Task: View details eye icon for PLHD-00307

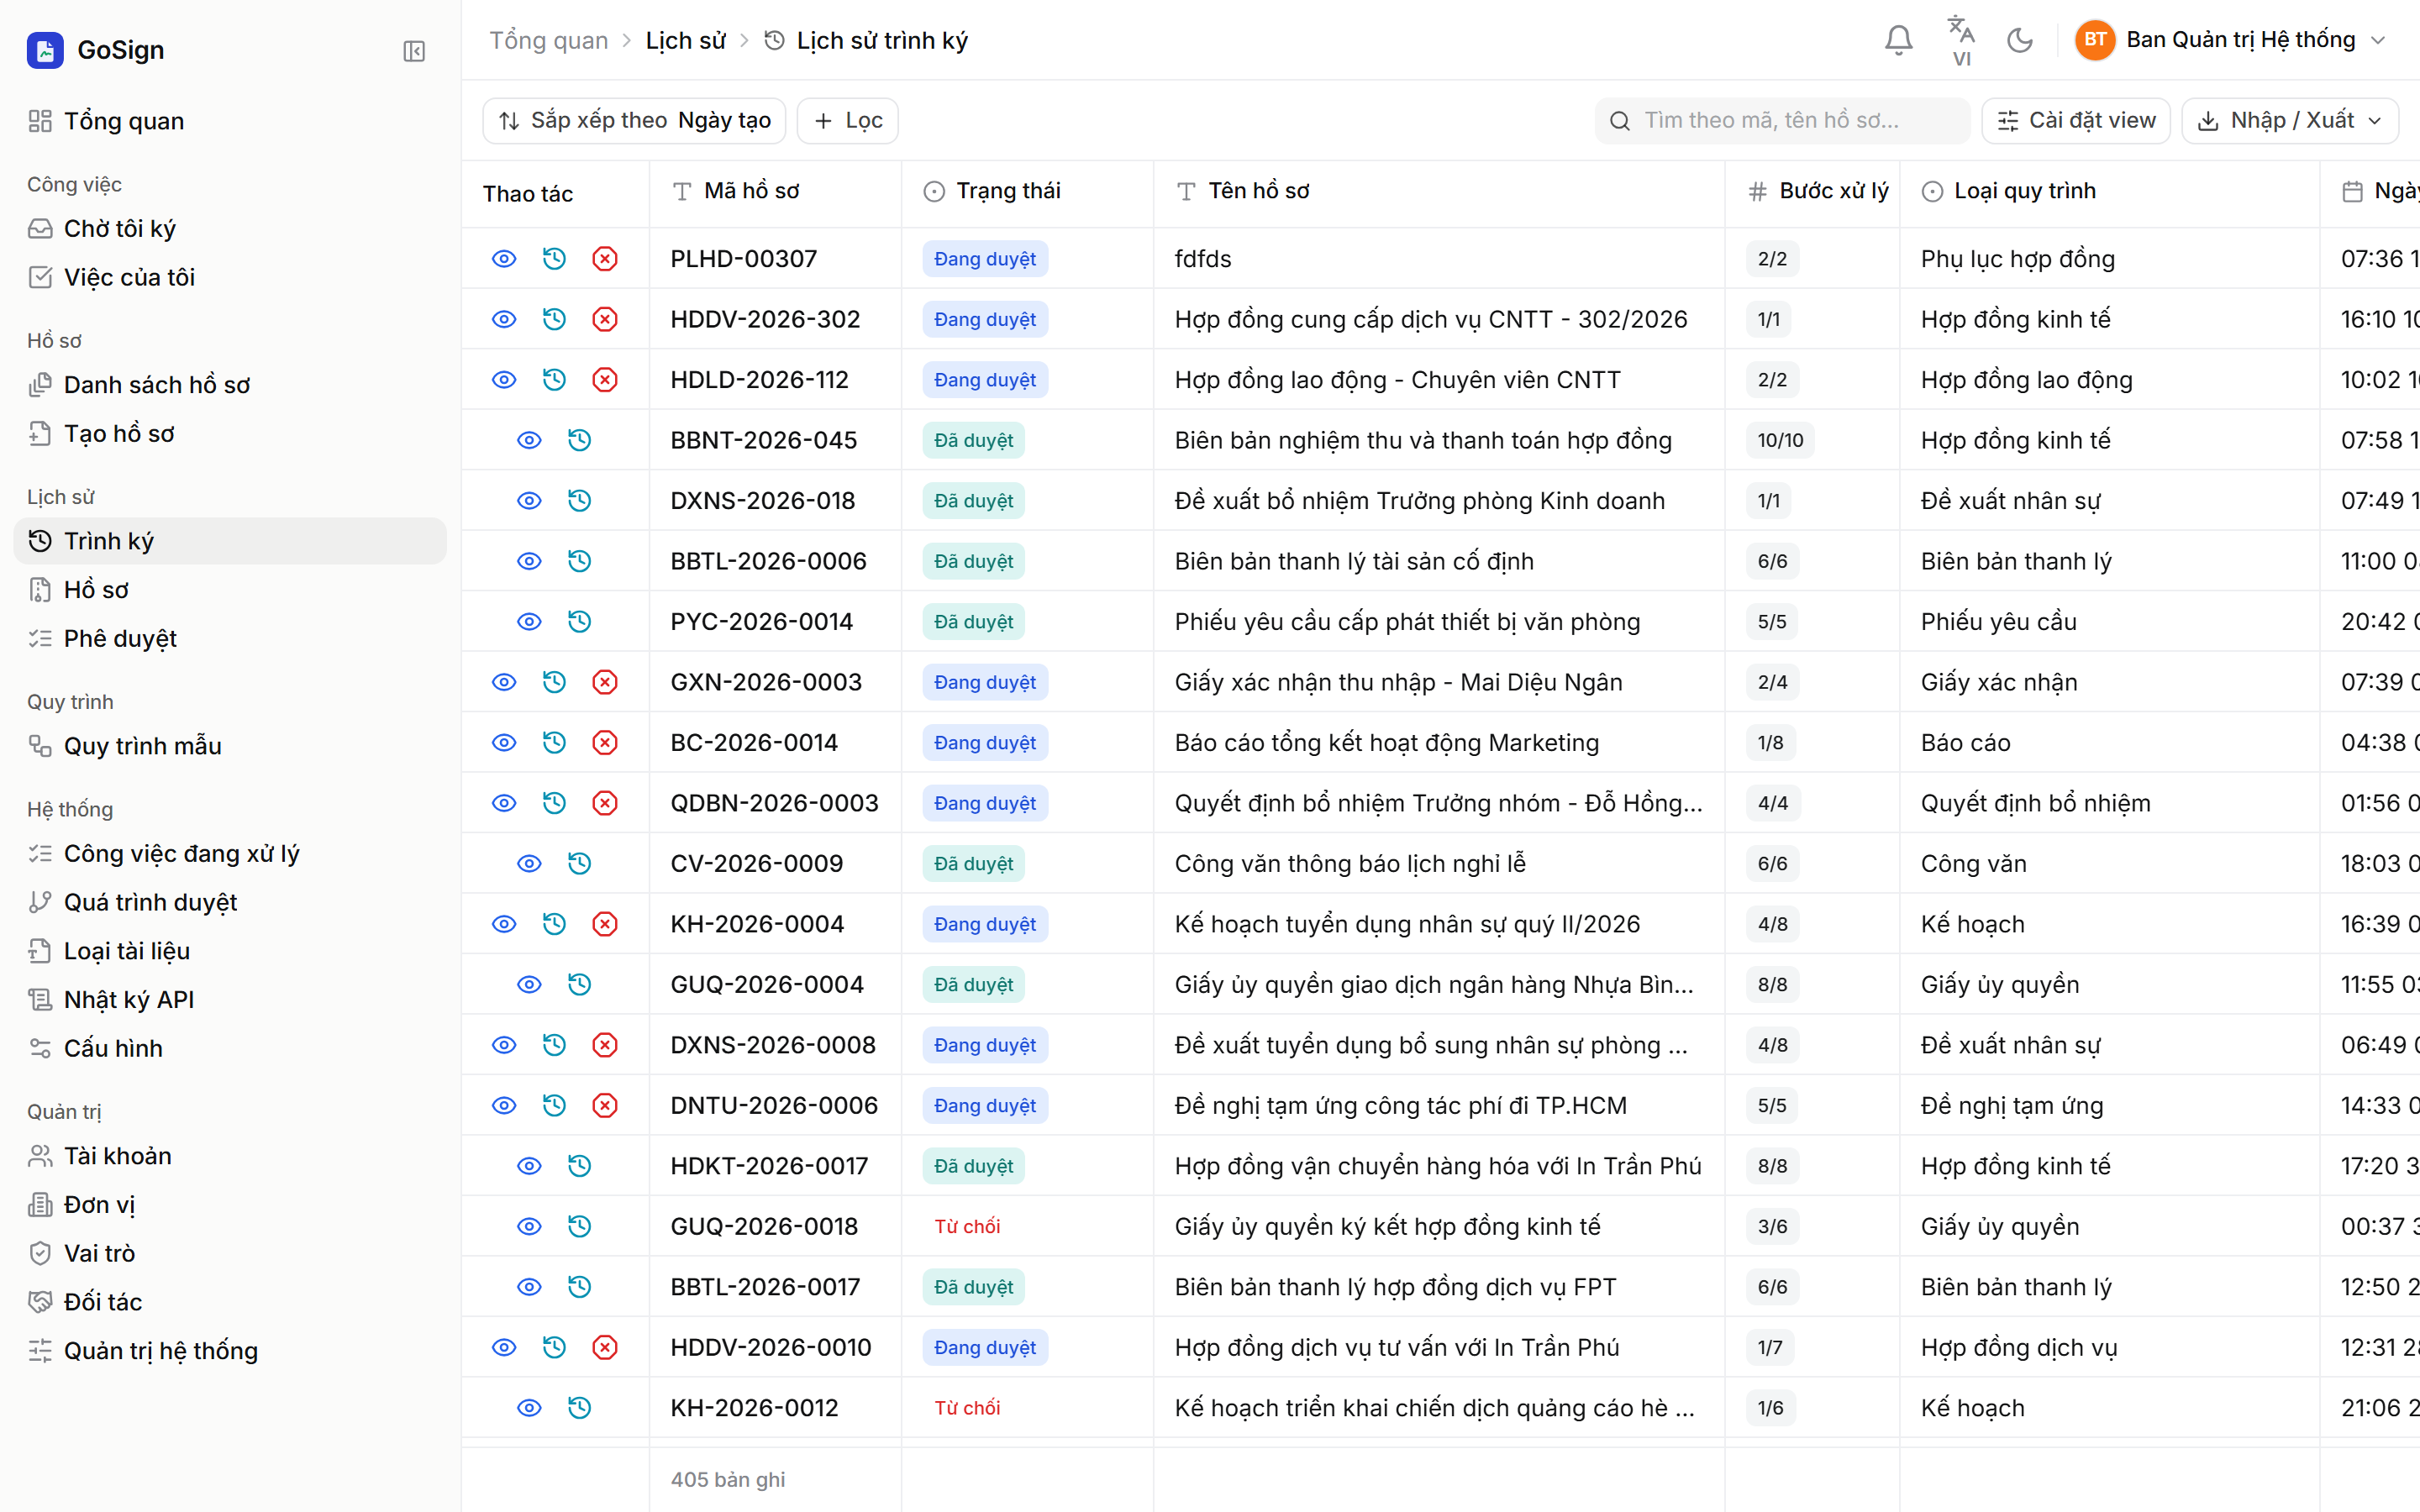Action: pos(504,259)
